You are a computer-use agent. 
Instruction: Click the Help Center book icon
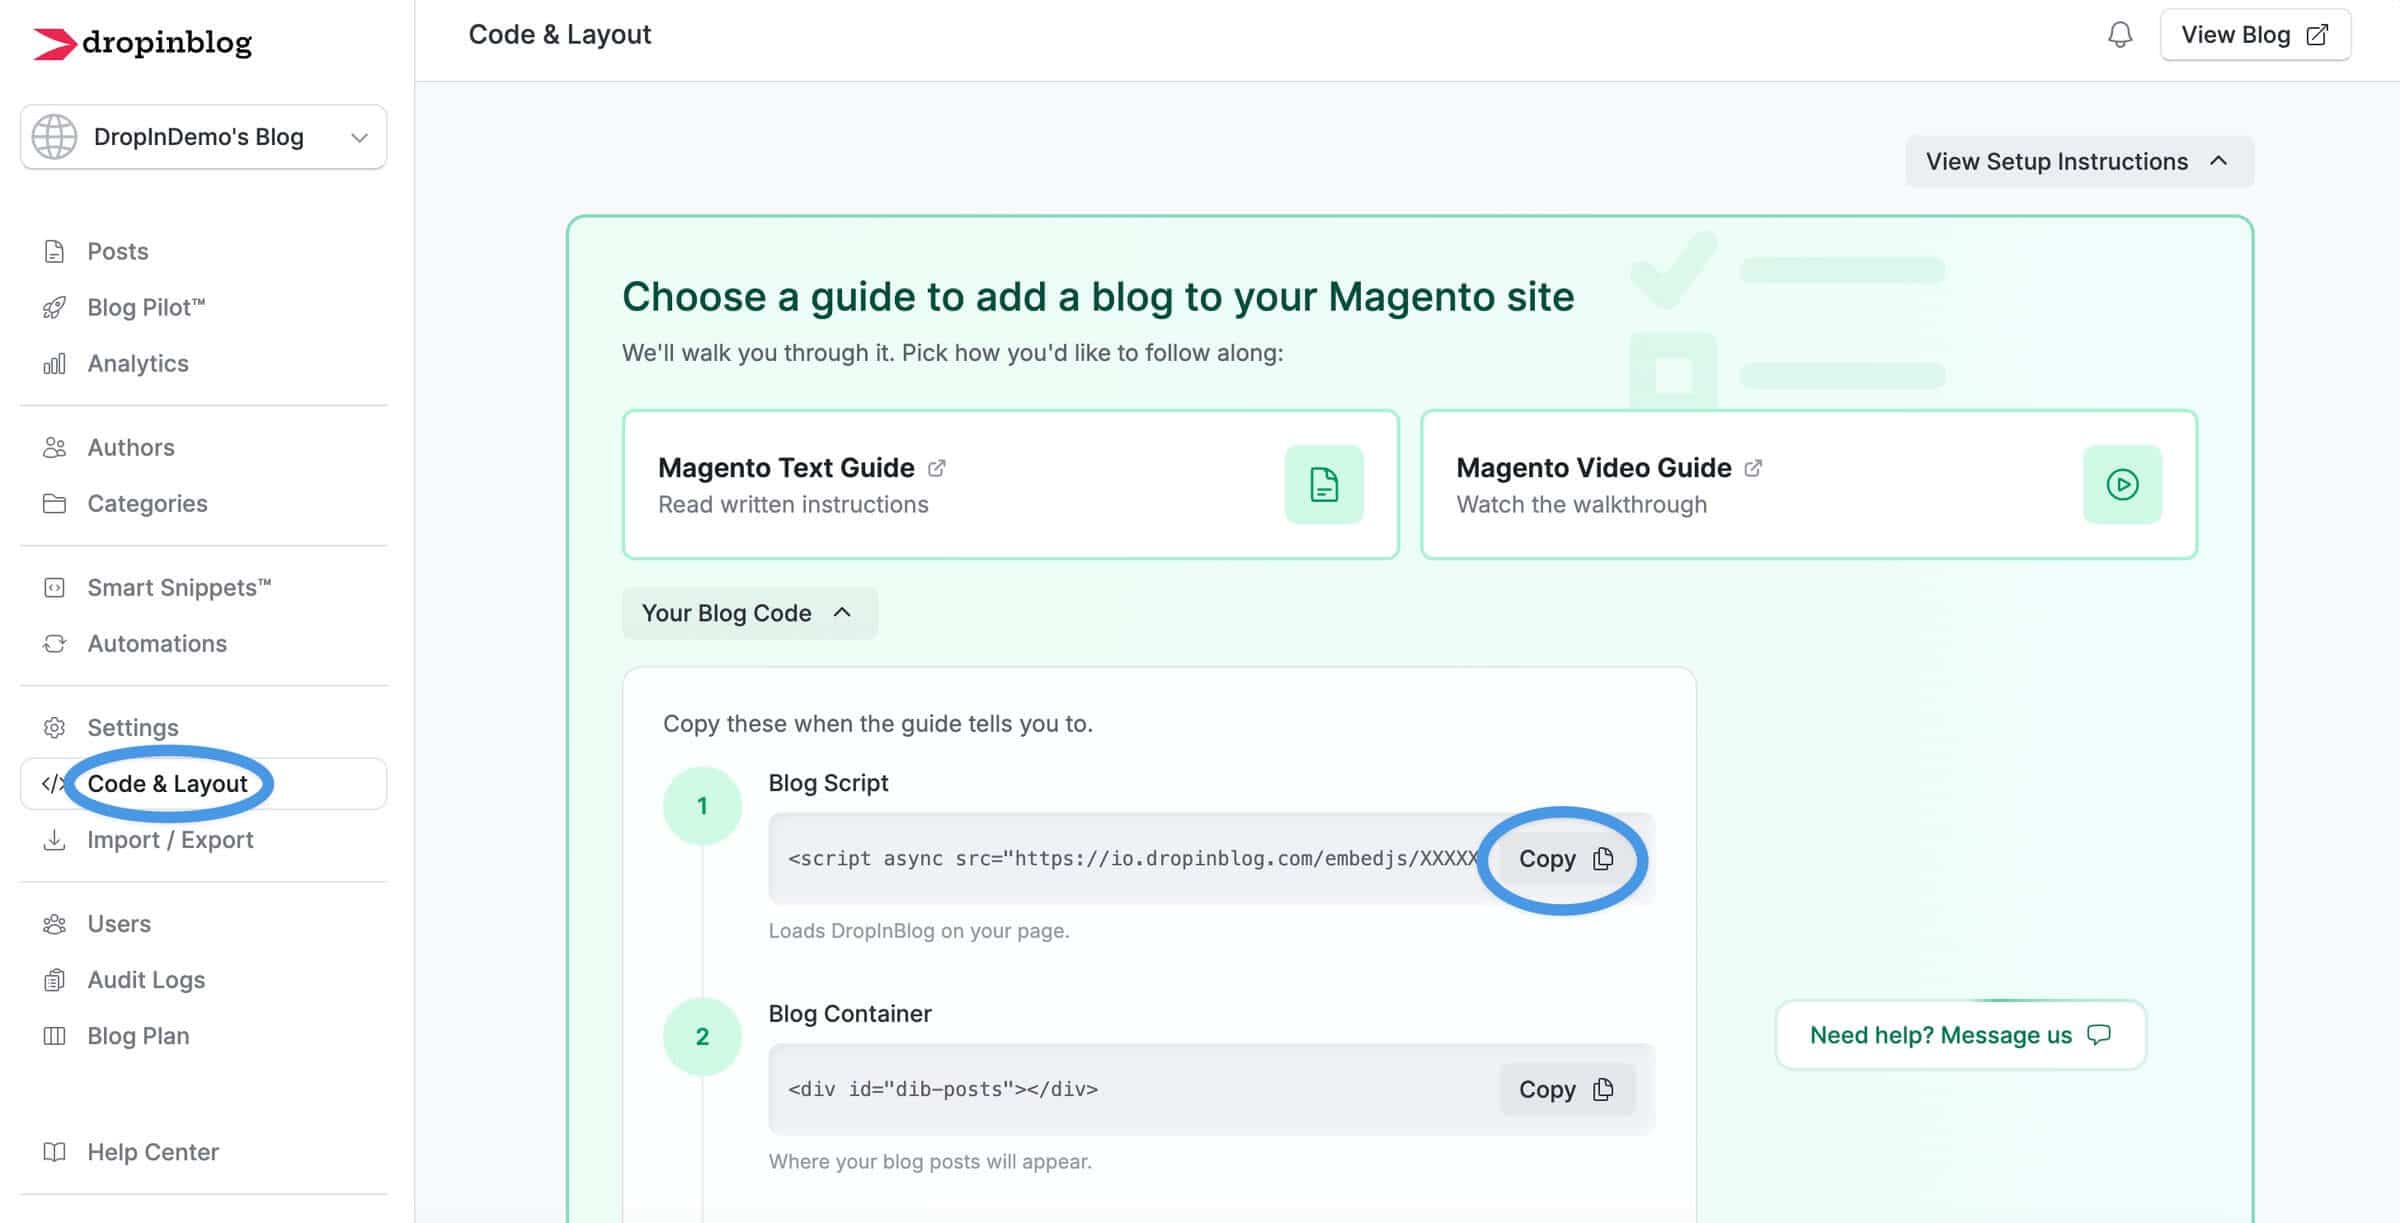(x=54, y=1151)
